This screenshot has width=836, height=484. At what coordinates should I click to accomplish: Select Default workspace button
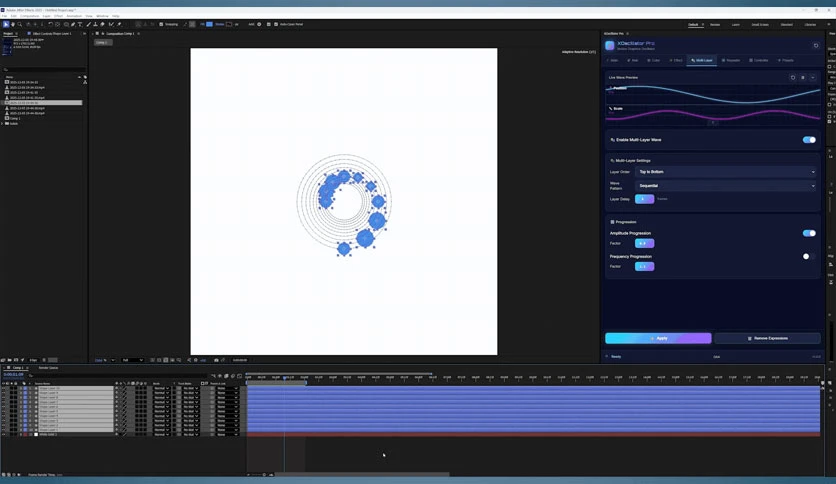pos(693,25)
